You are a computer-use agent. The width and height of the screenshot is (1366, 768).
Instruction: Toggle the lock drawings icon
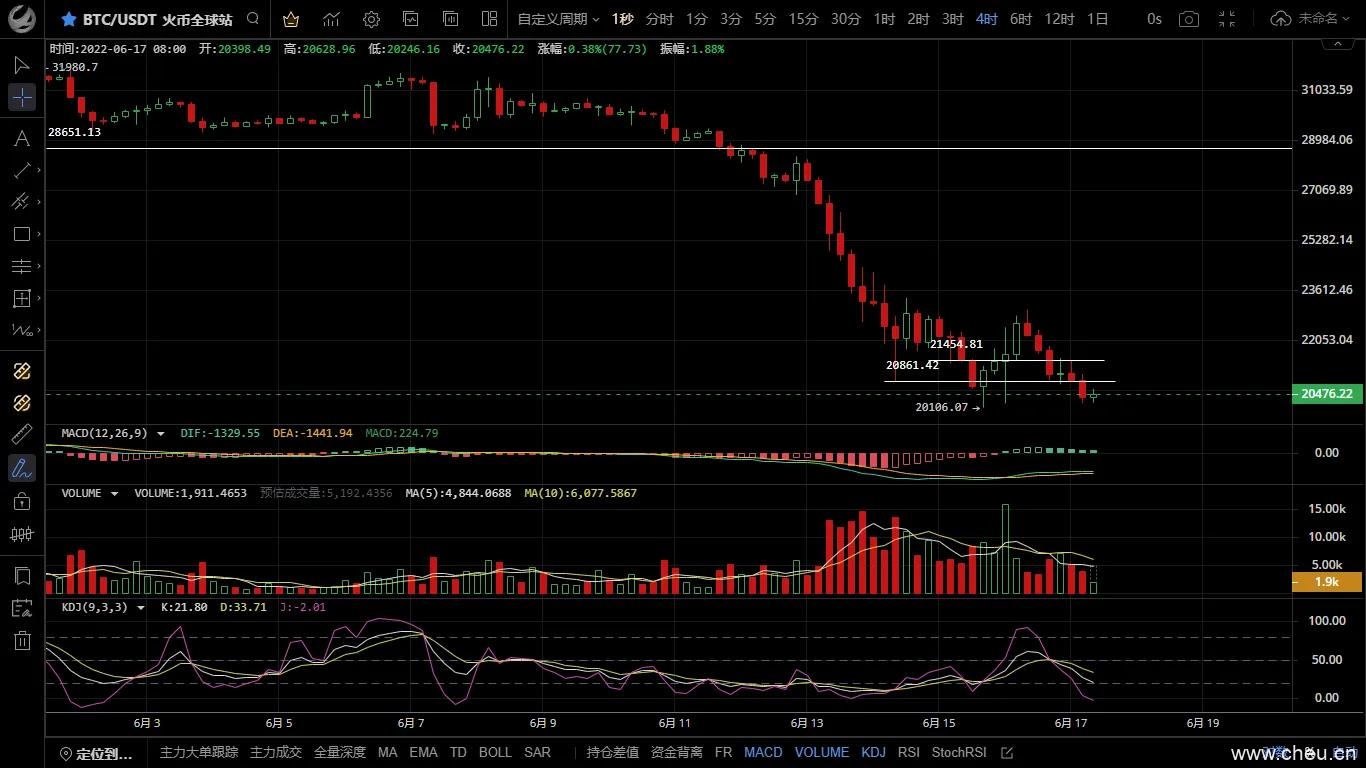[21, 501]
